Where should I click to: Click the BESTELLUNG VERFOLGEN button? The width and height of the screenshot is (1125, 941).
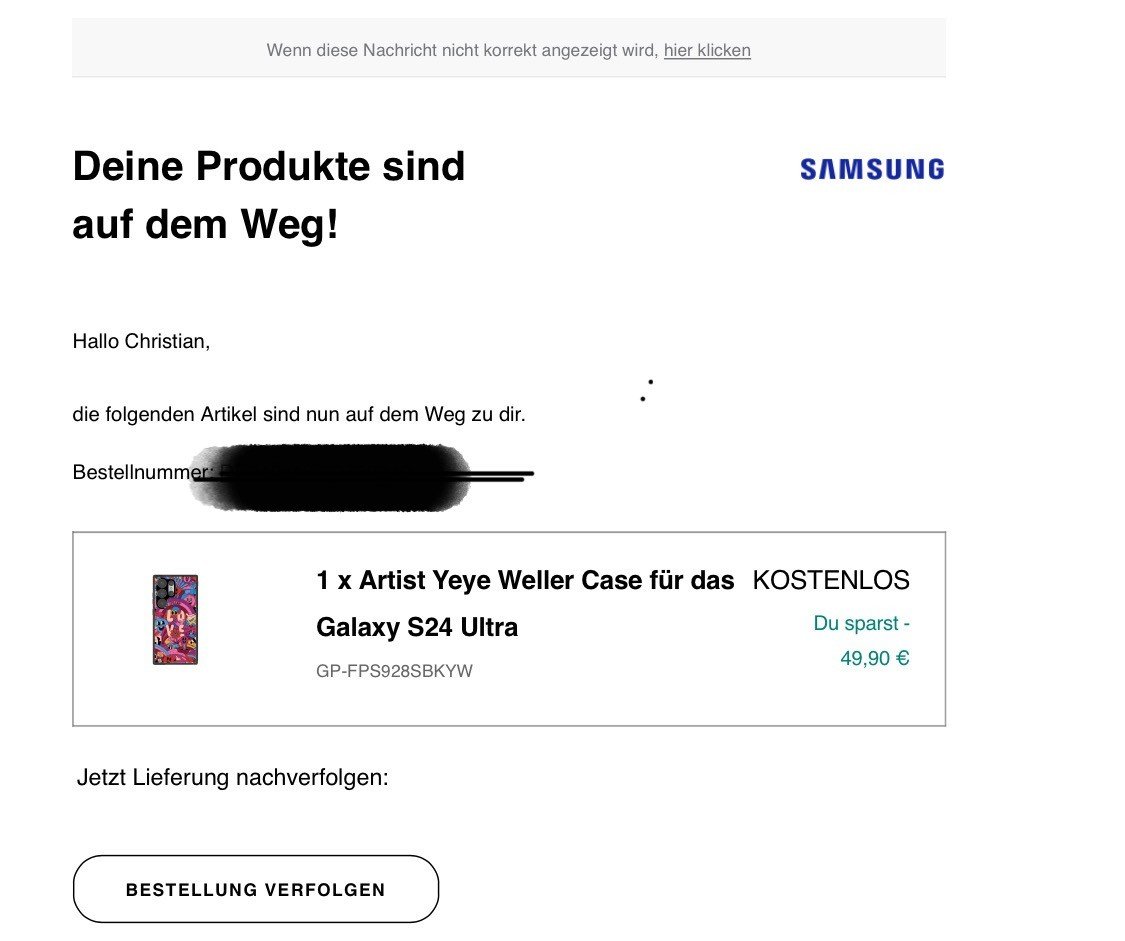click(x=255, y=889)
